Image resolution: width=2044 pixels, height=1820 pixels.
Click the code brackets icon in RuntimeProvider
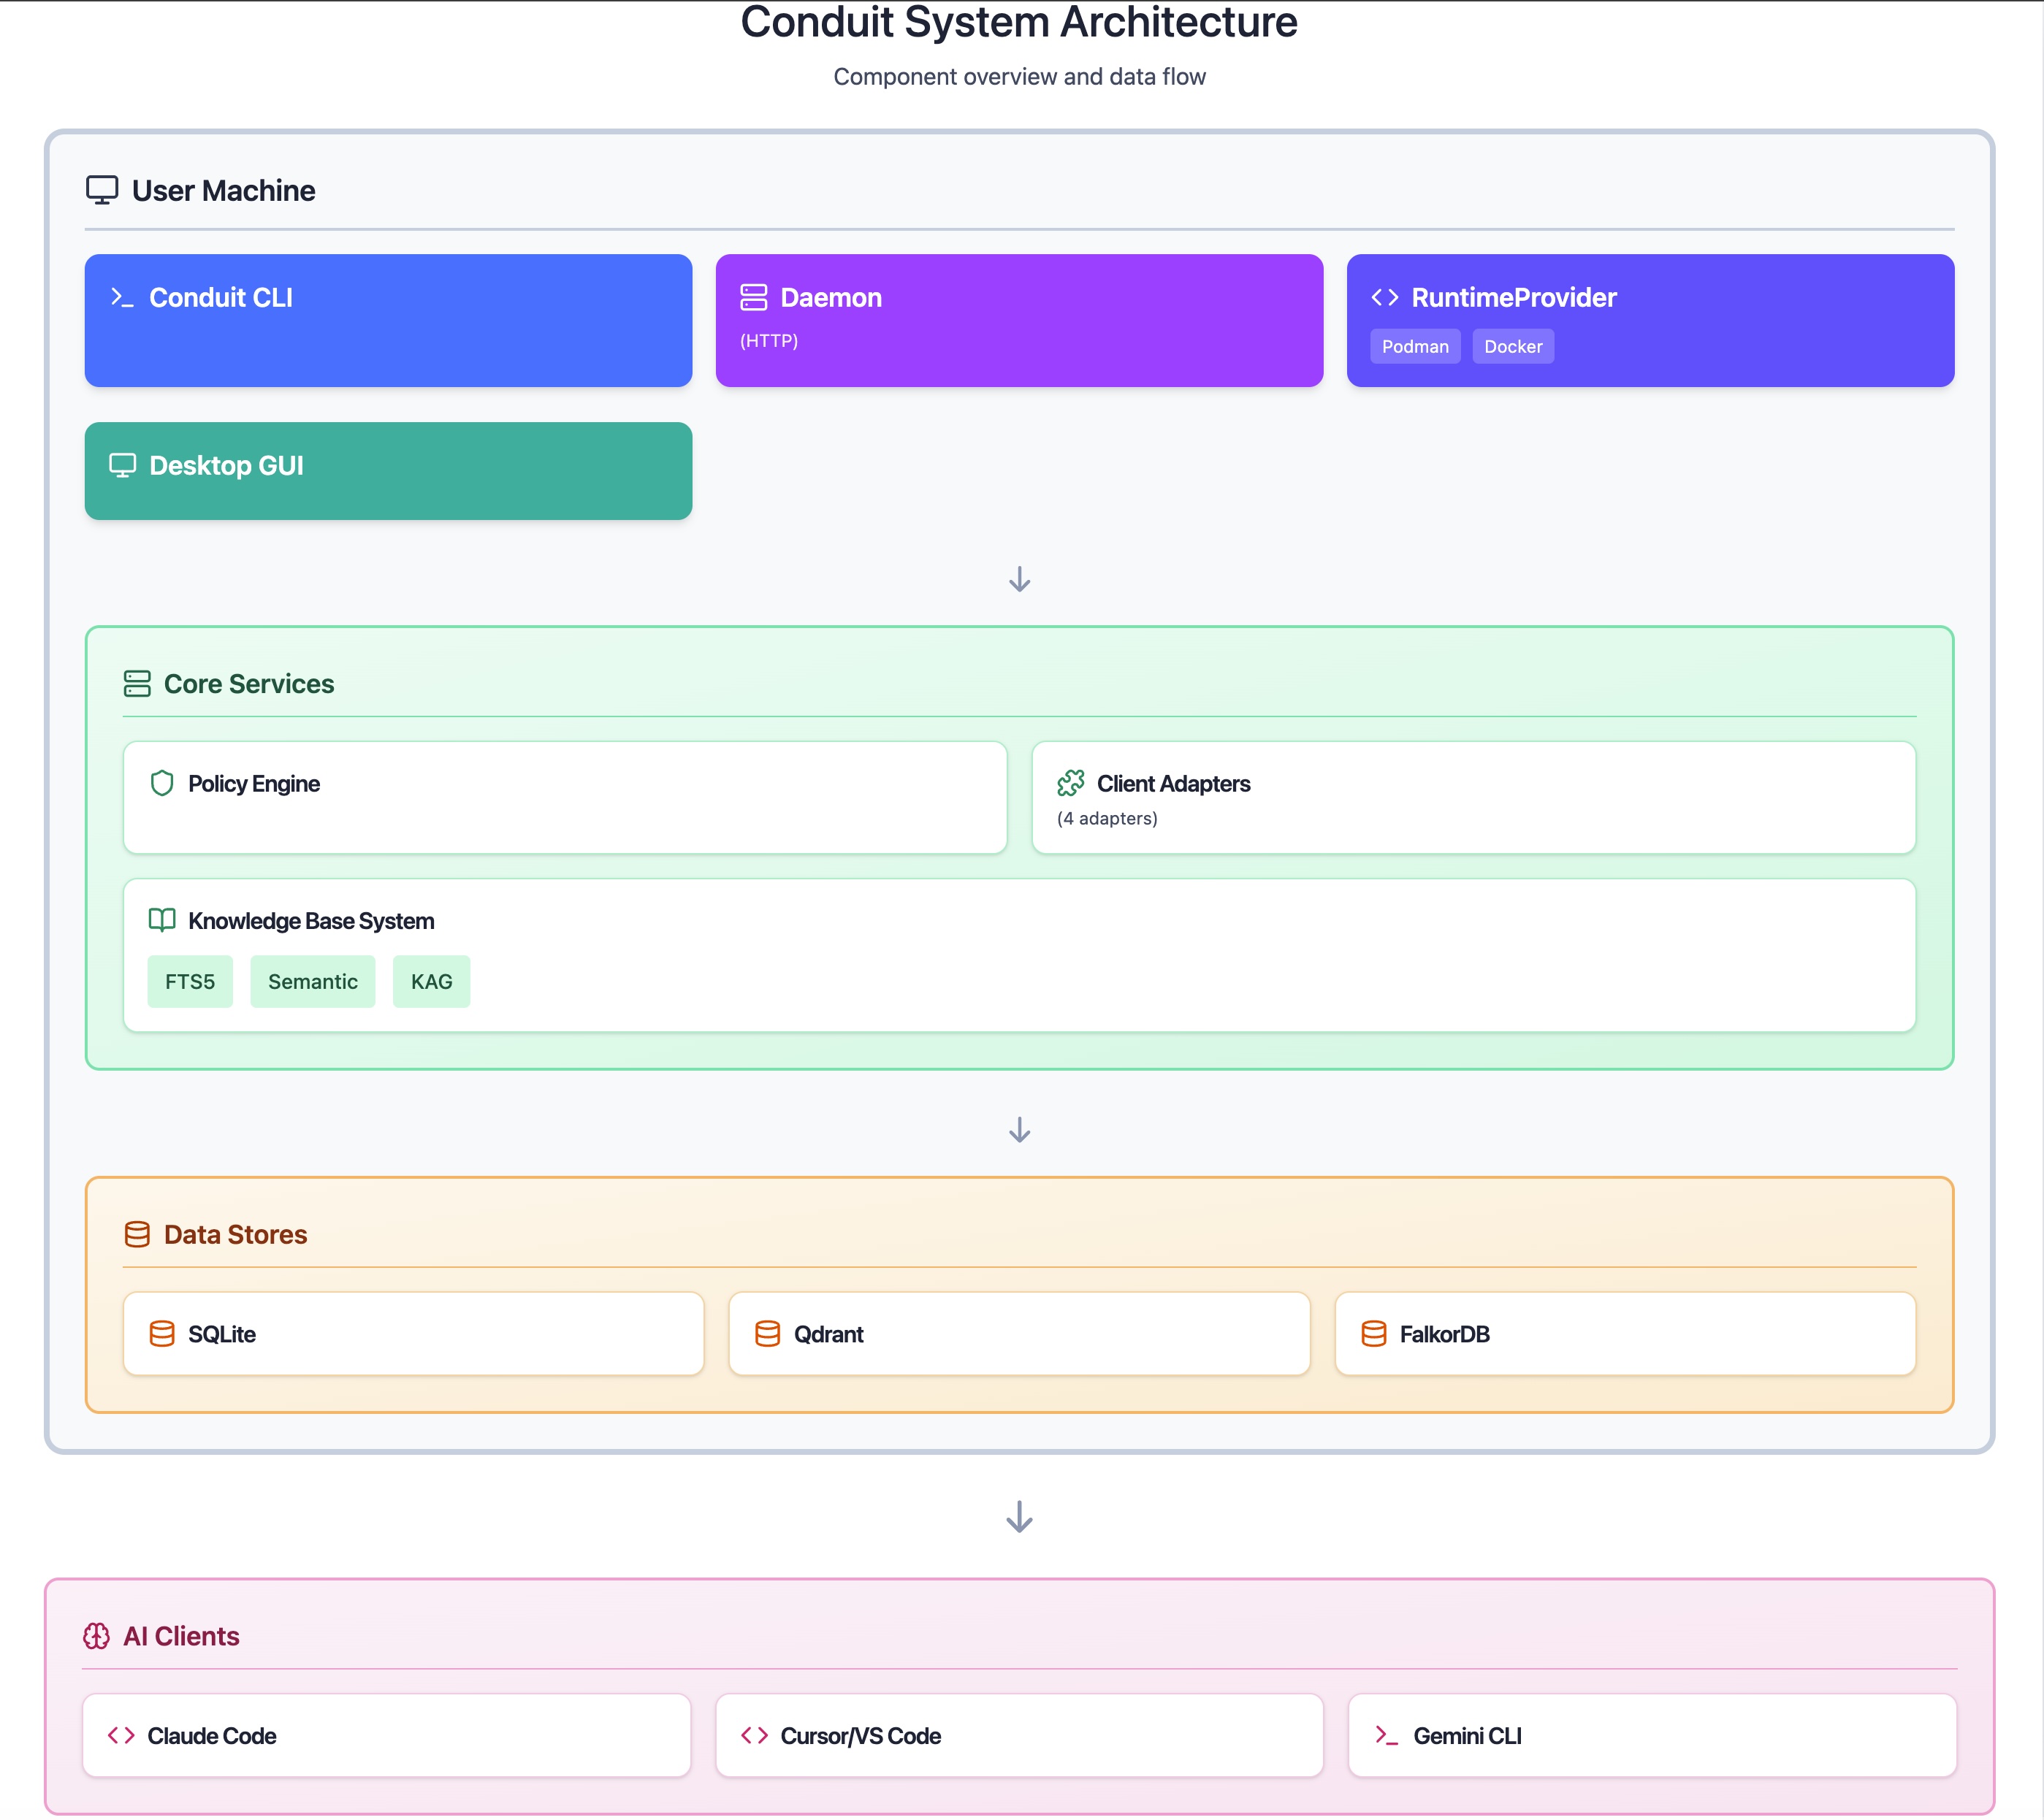pos(1386,297)
